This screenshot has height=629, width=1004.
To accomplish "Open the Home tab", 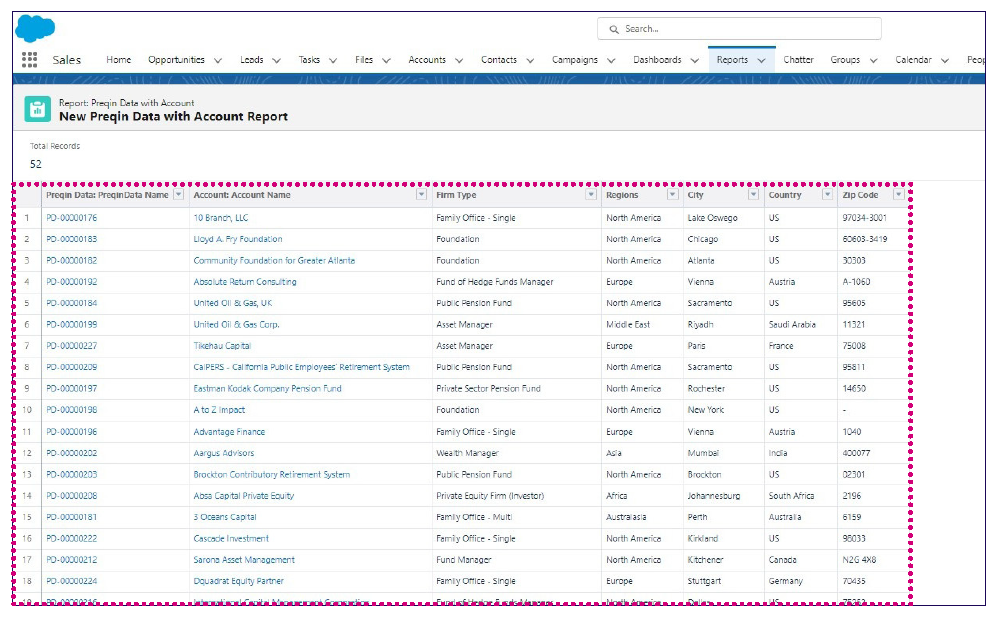I will (118, 60).
